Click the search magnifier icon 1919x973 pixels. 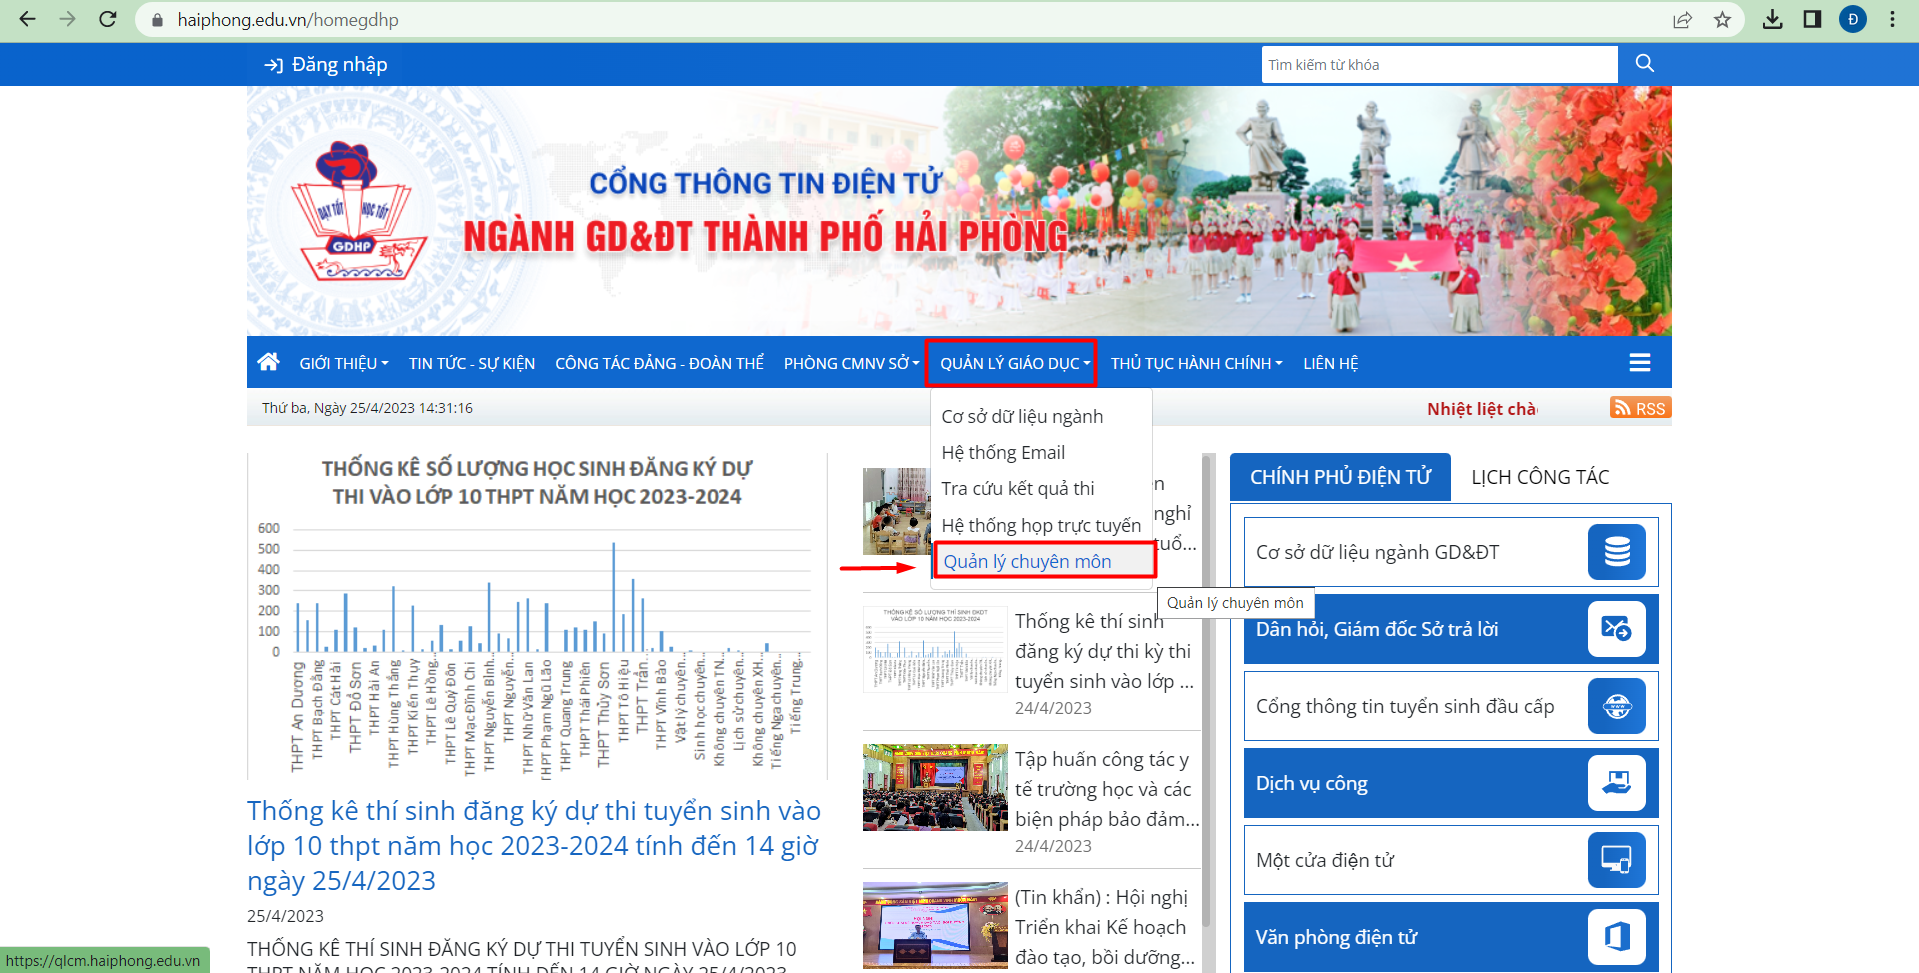(1644, 64)
